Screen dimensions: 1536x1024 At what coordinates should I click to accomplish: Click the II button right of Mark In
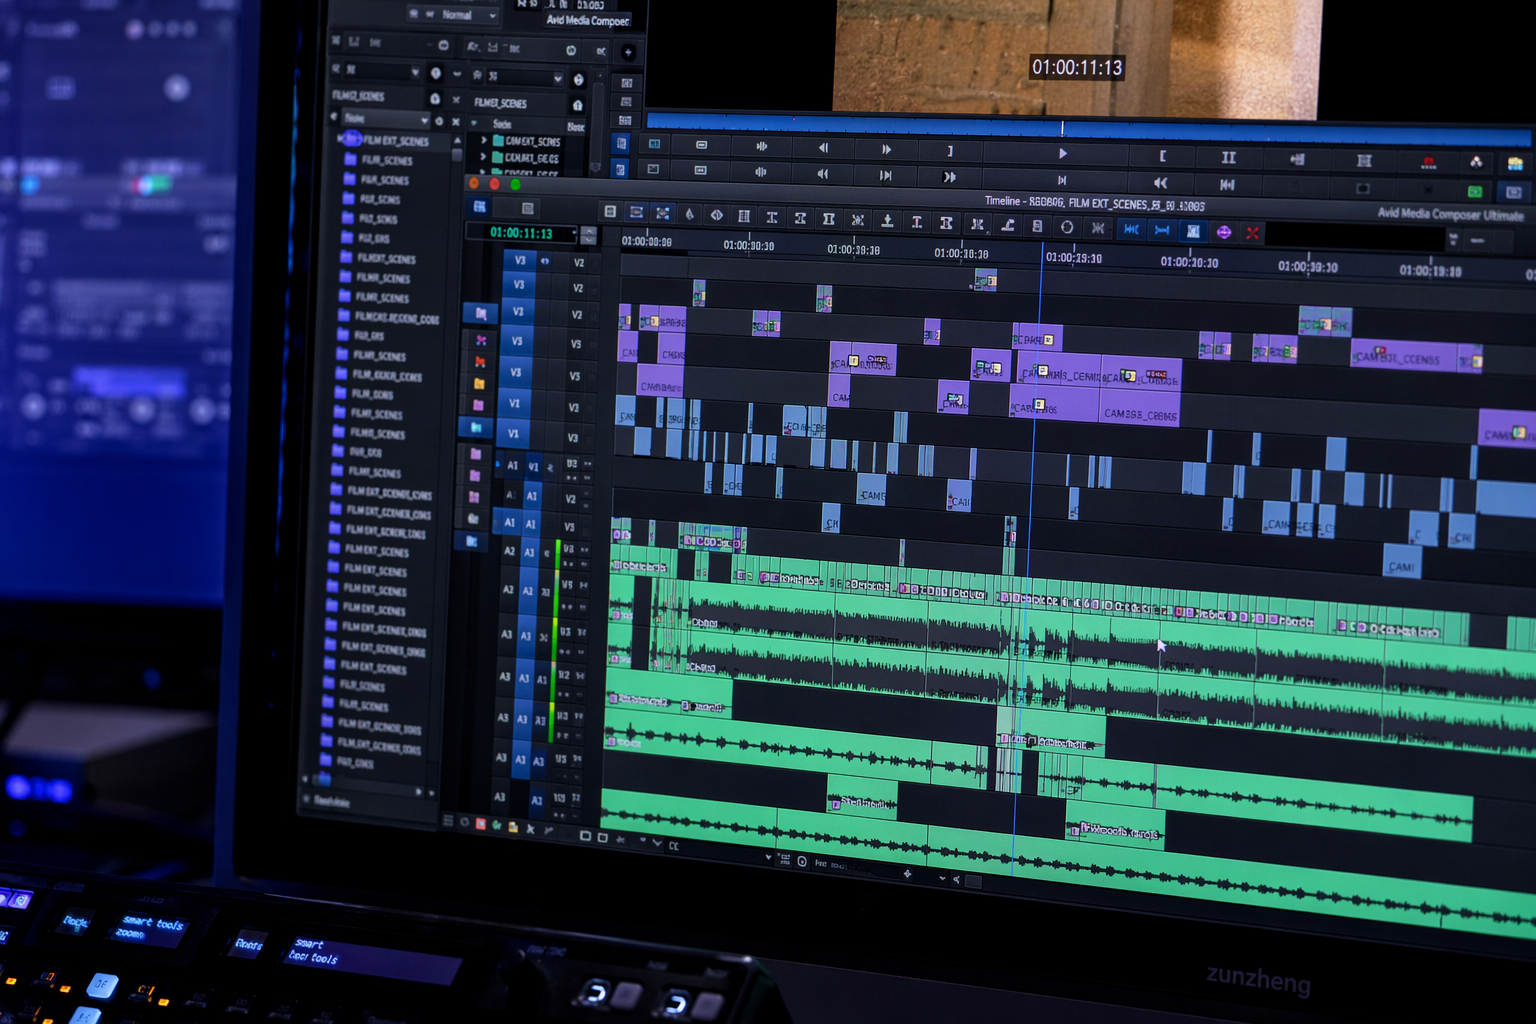click(x=1229, y=157)
